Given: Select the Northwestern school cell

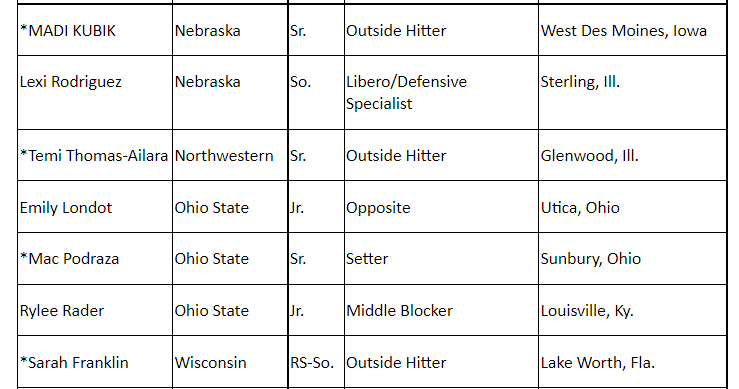Looking at the screenshot, I should point(230,155).
